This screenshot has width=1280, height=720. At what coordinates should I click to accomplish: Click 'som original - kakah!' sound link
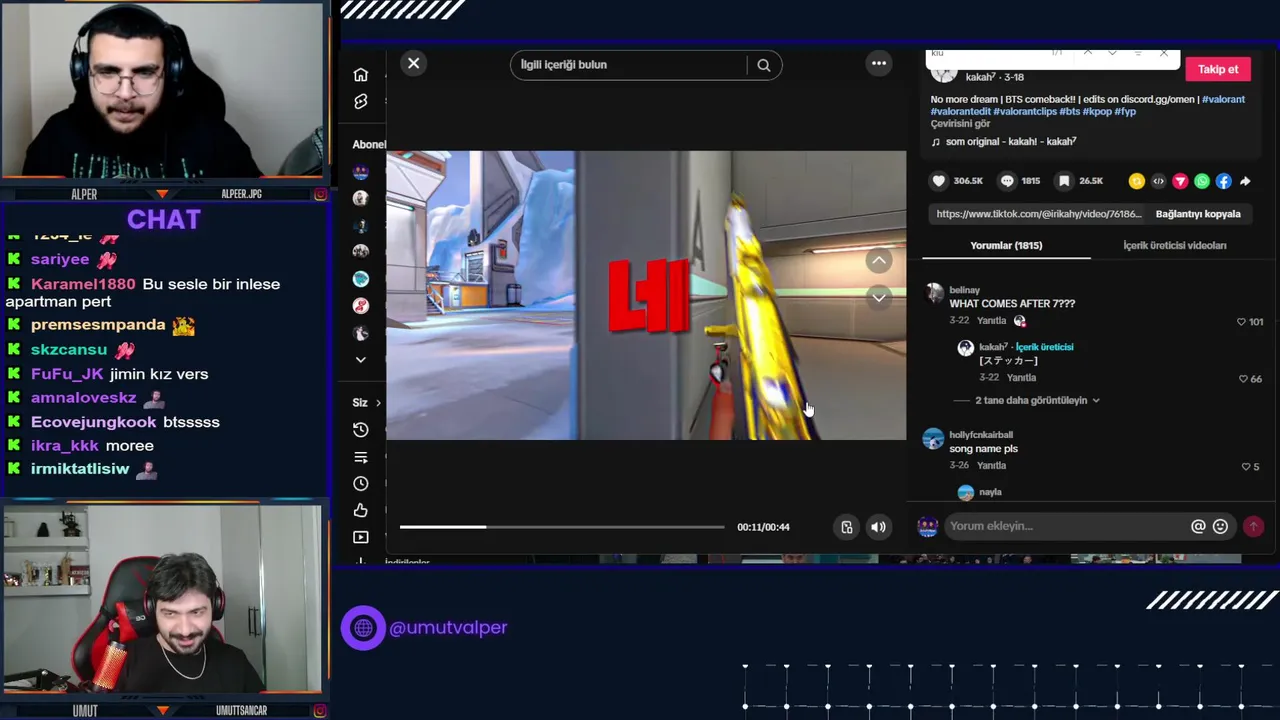pyautogui.click(x=1010, y=142)
